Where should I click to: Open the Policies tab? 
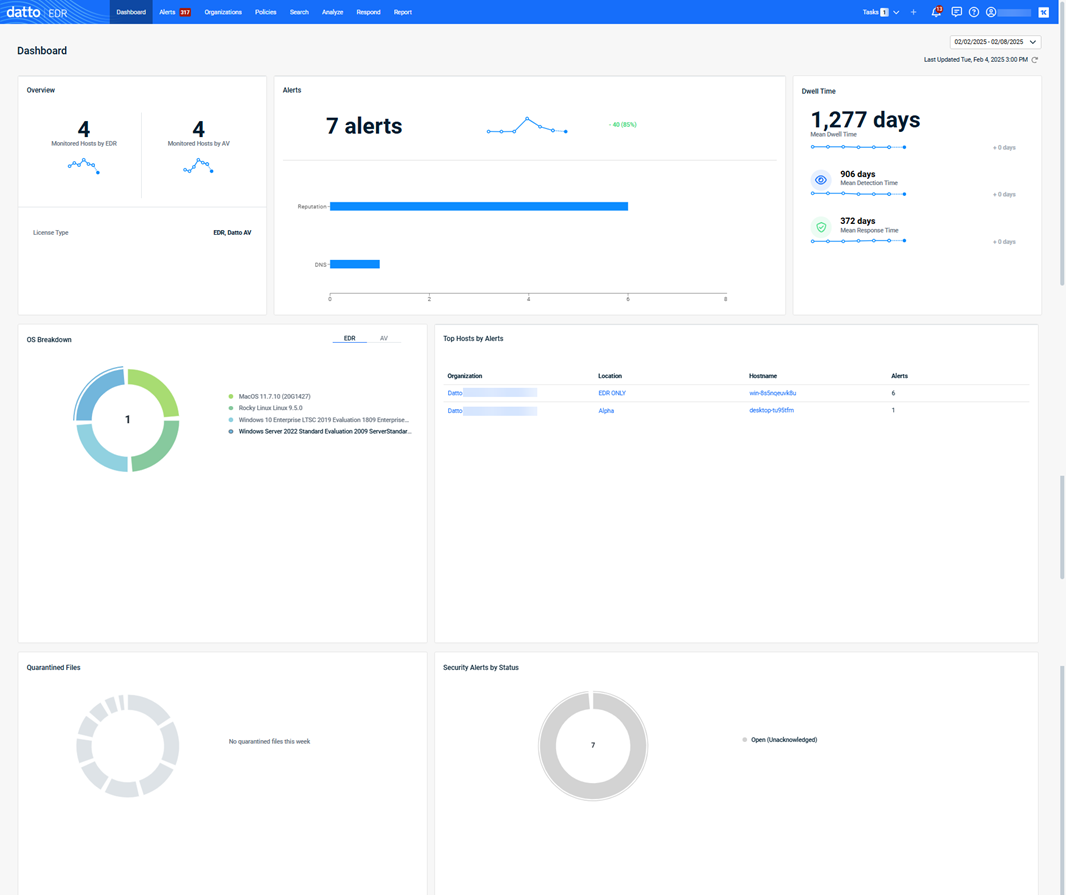pyautogui.click(x=265, y=12)
